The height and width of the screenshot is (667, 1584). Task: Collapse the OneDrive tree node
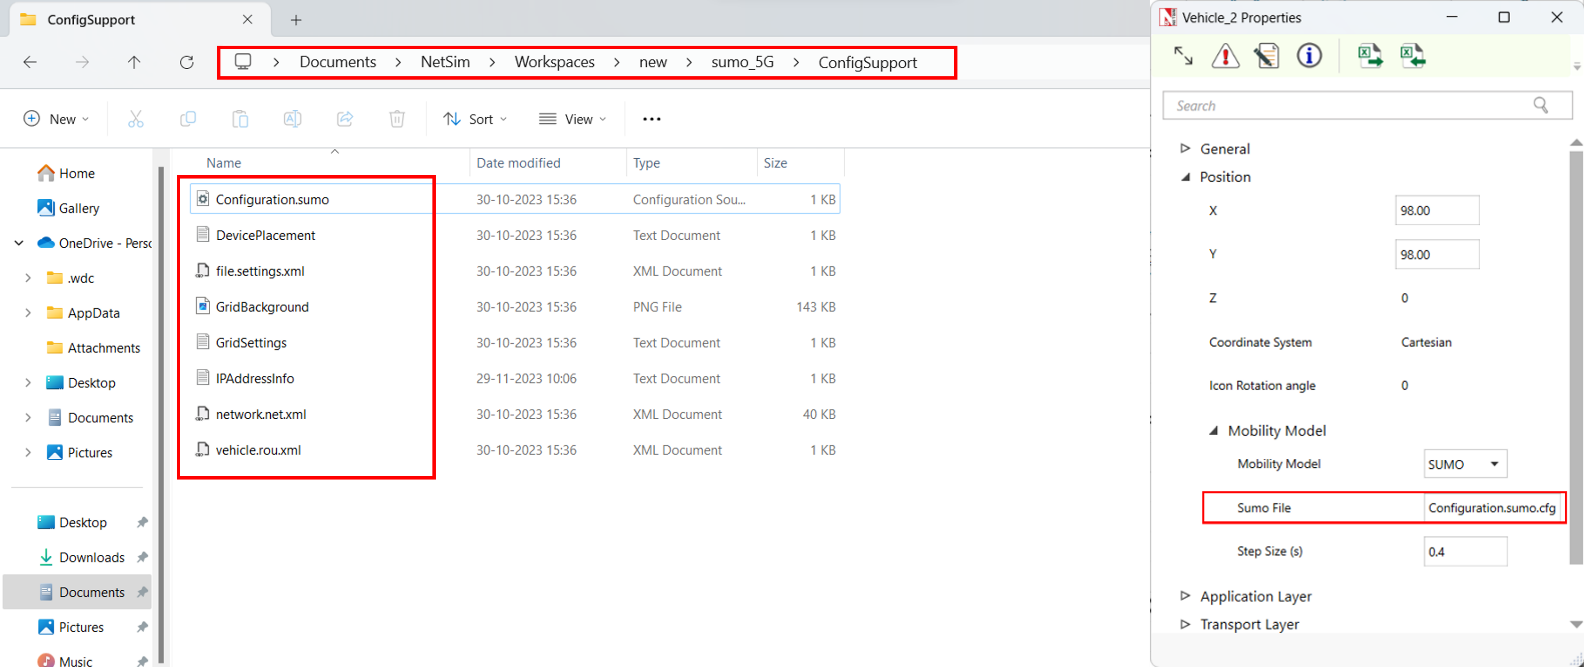click(x=19, y=243)
